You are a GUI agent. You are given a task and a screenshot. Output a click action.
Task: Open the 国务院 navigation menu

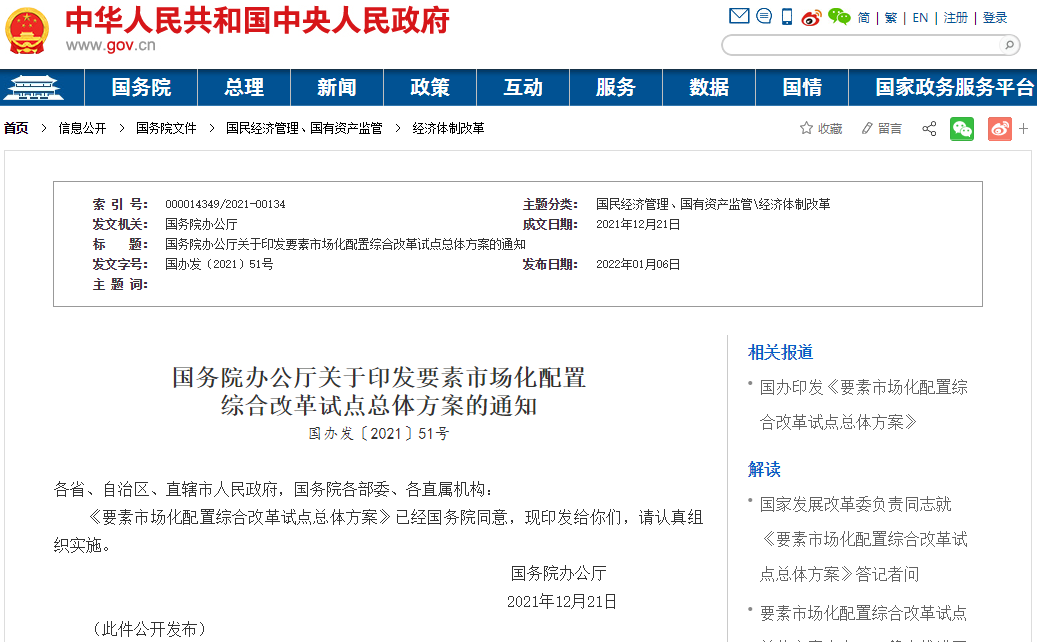coord(141,88)
